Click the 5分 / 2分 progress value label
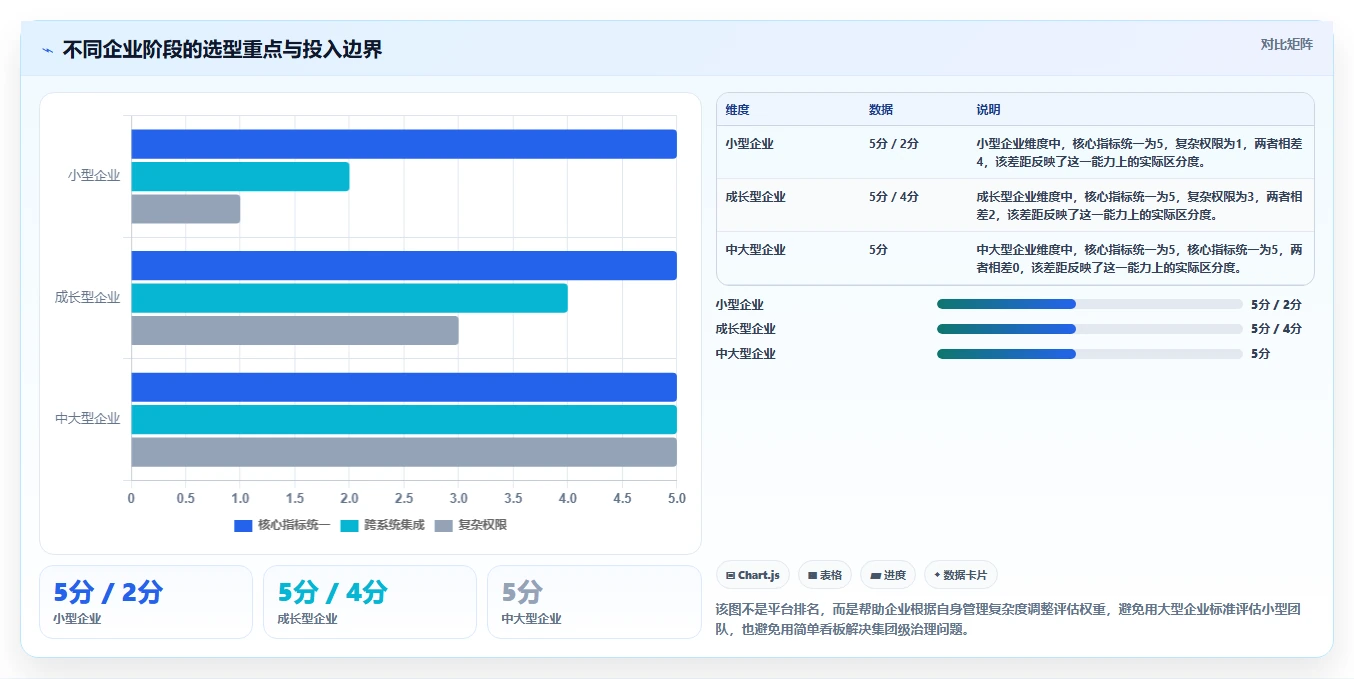 tap(1276, 304)
